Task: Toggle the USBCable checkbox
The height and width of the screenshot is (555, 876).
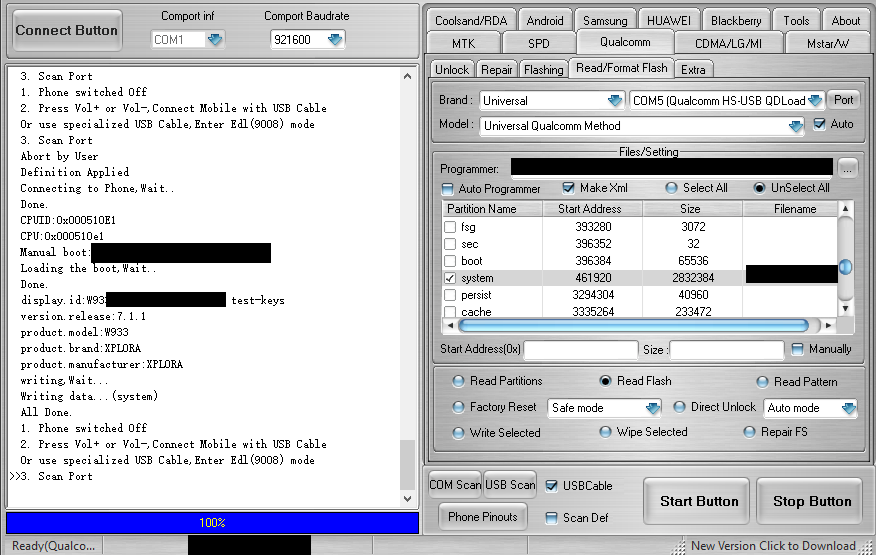Action: (x=551, y=486)
